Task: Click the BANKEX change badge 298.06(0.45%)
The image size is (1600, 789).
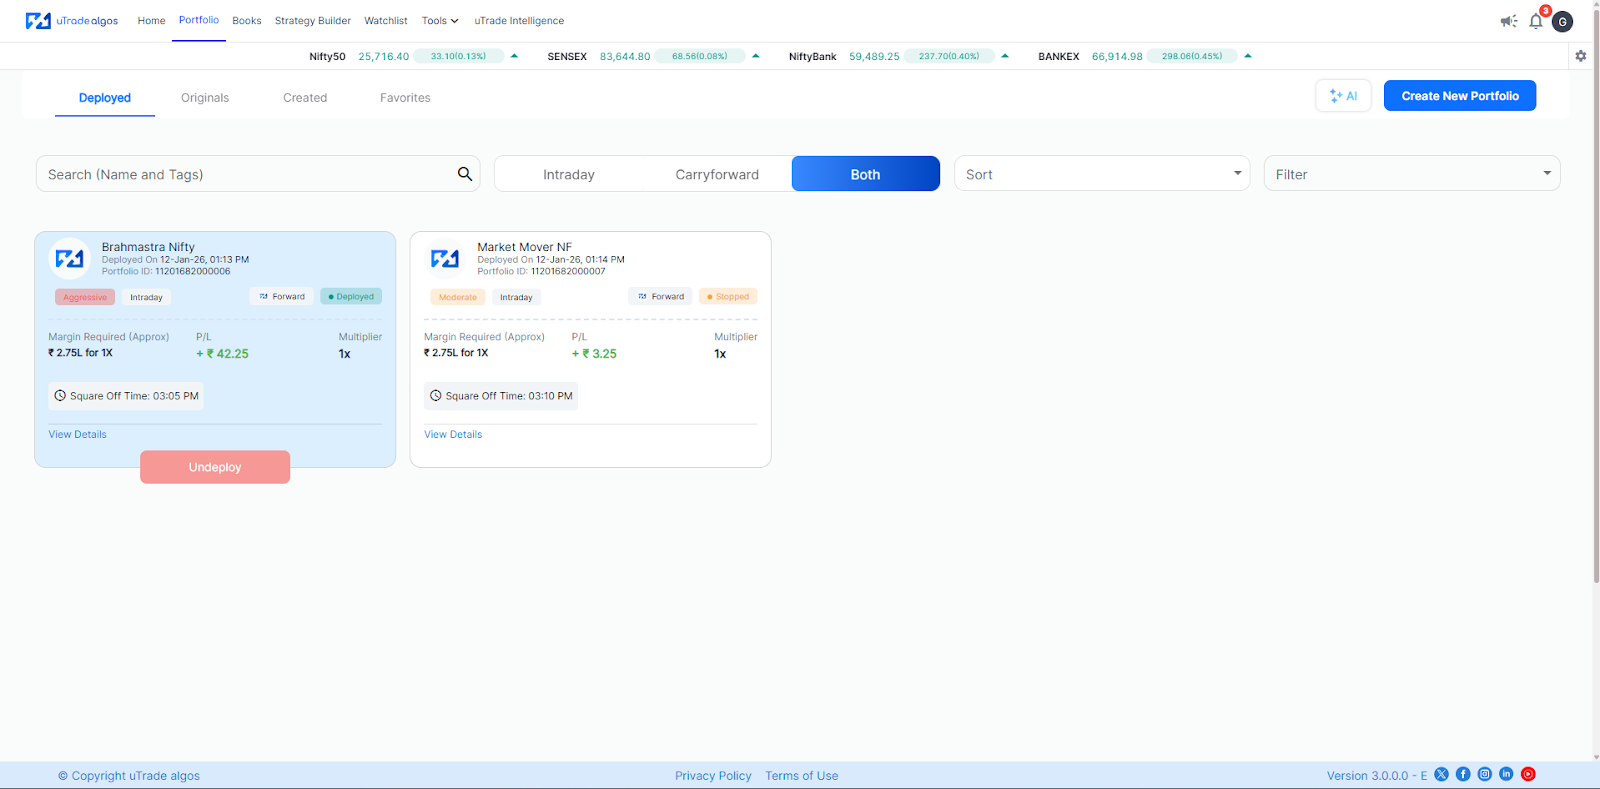Action: pos(1192,56)
